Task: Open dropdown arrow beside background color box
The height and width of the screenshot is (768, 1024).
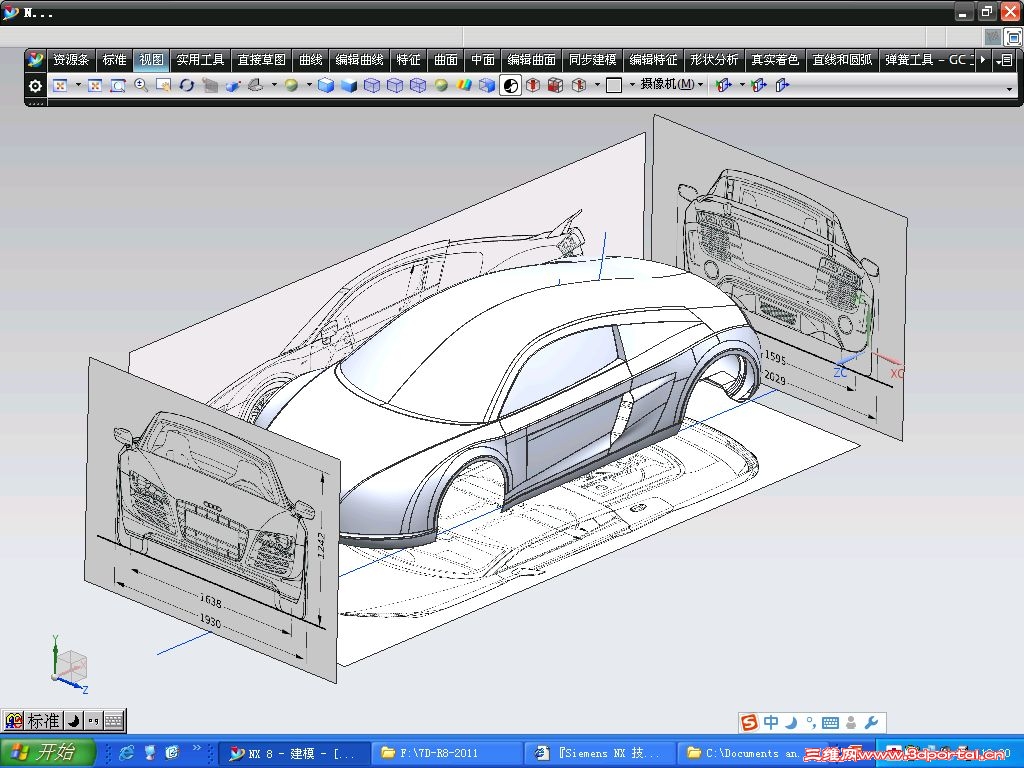Action: coord(632,86)
